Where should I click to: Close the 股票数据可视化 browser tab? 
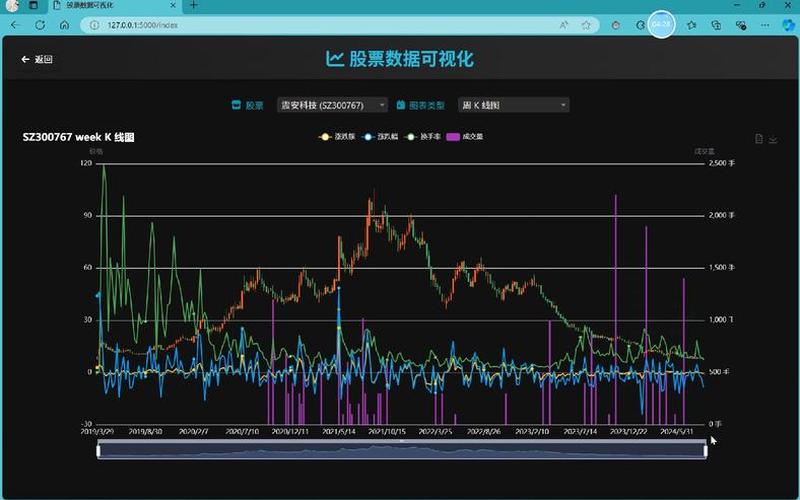coord(173,6)
